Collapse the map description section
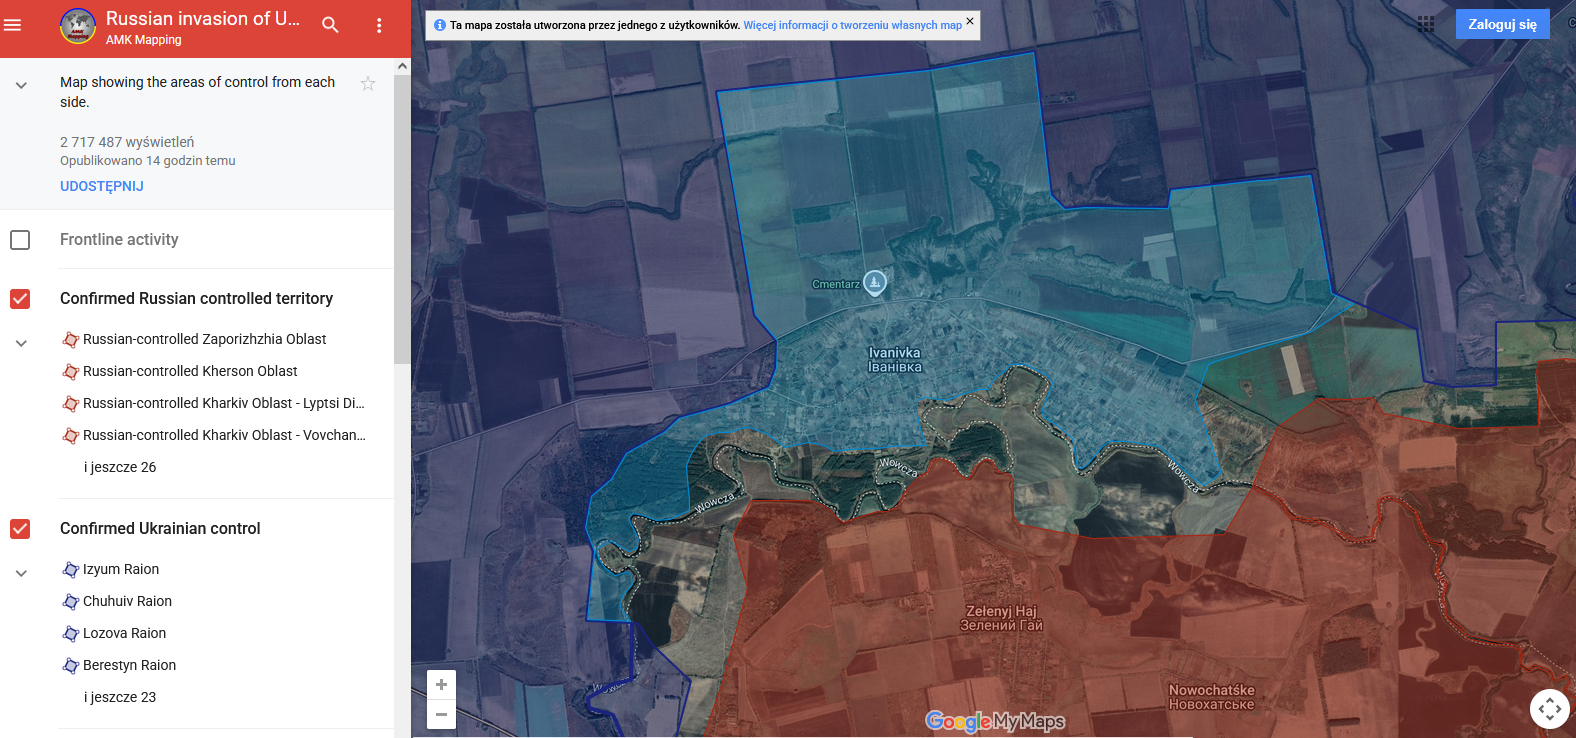The width and height of the screenshot is (1576, 738). point(21,86)
